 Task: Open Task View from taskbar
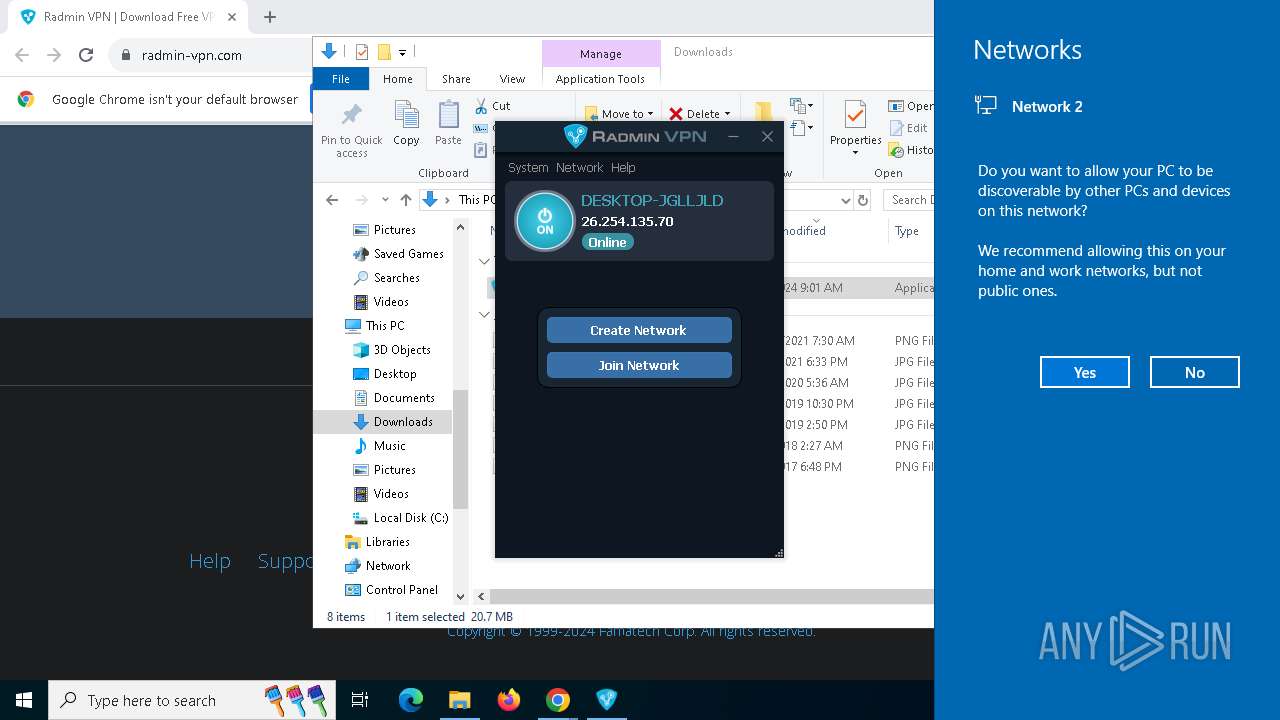click(360, 700)
